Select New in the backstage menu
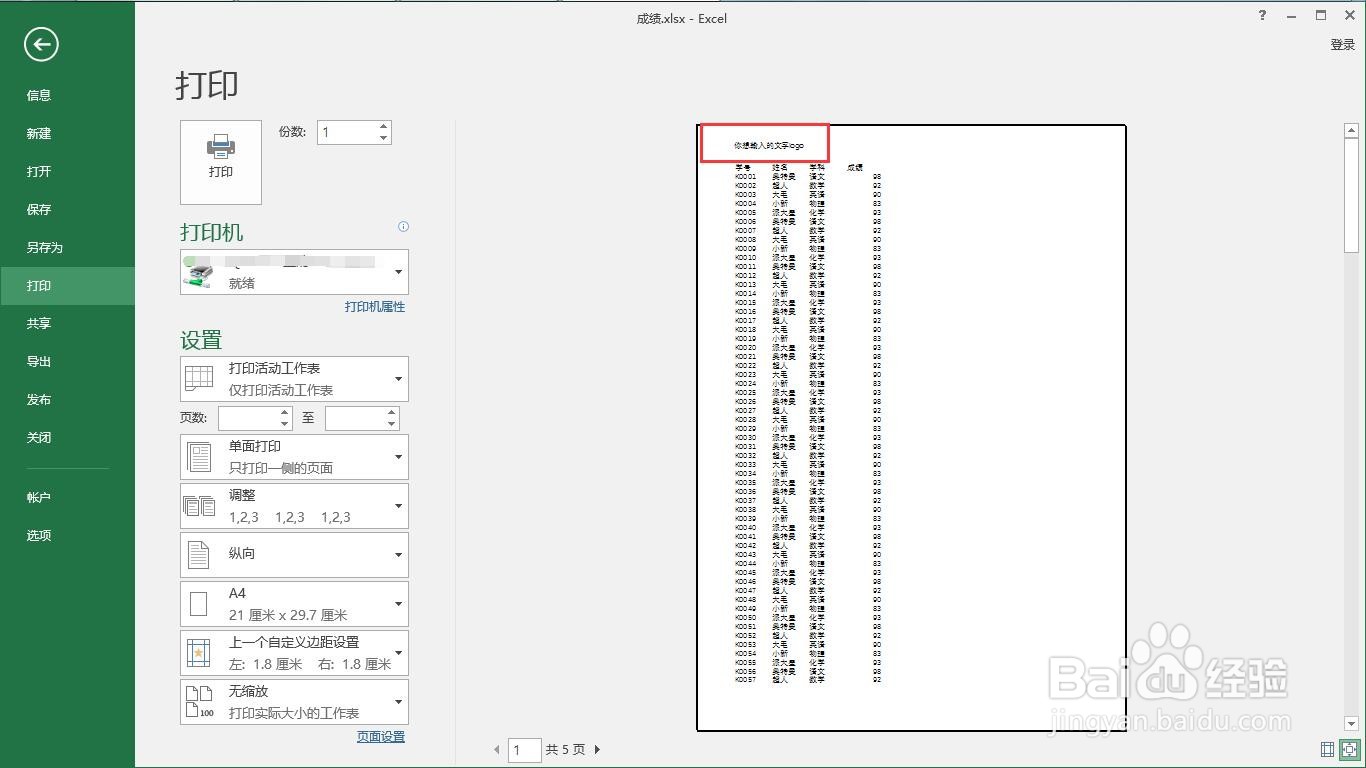Image resolution: width=1366 pixels, height=768 pixels. pyautogui.click(x=67, y=133)
